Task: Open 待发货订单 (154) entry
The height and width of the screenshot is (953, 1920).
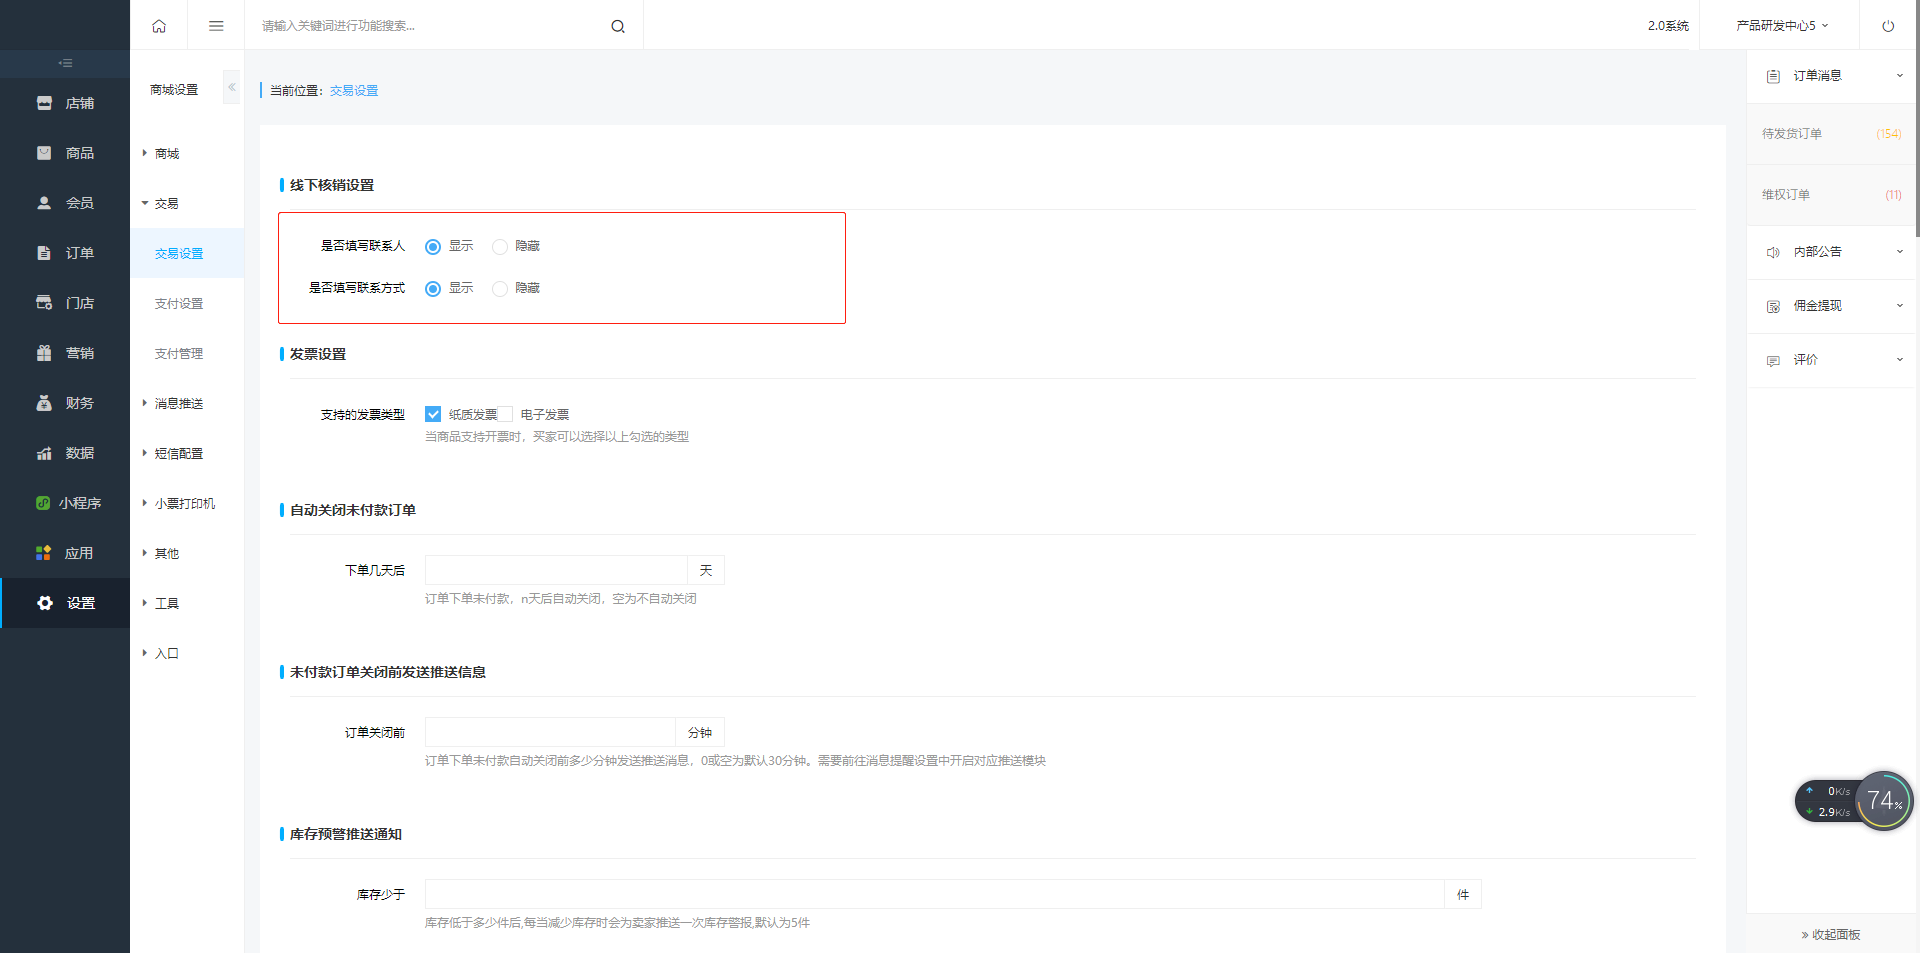Action: coord(1831,134)
